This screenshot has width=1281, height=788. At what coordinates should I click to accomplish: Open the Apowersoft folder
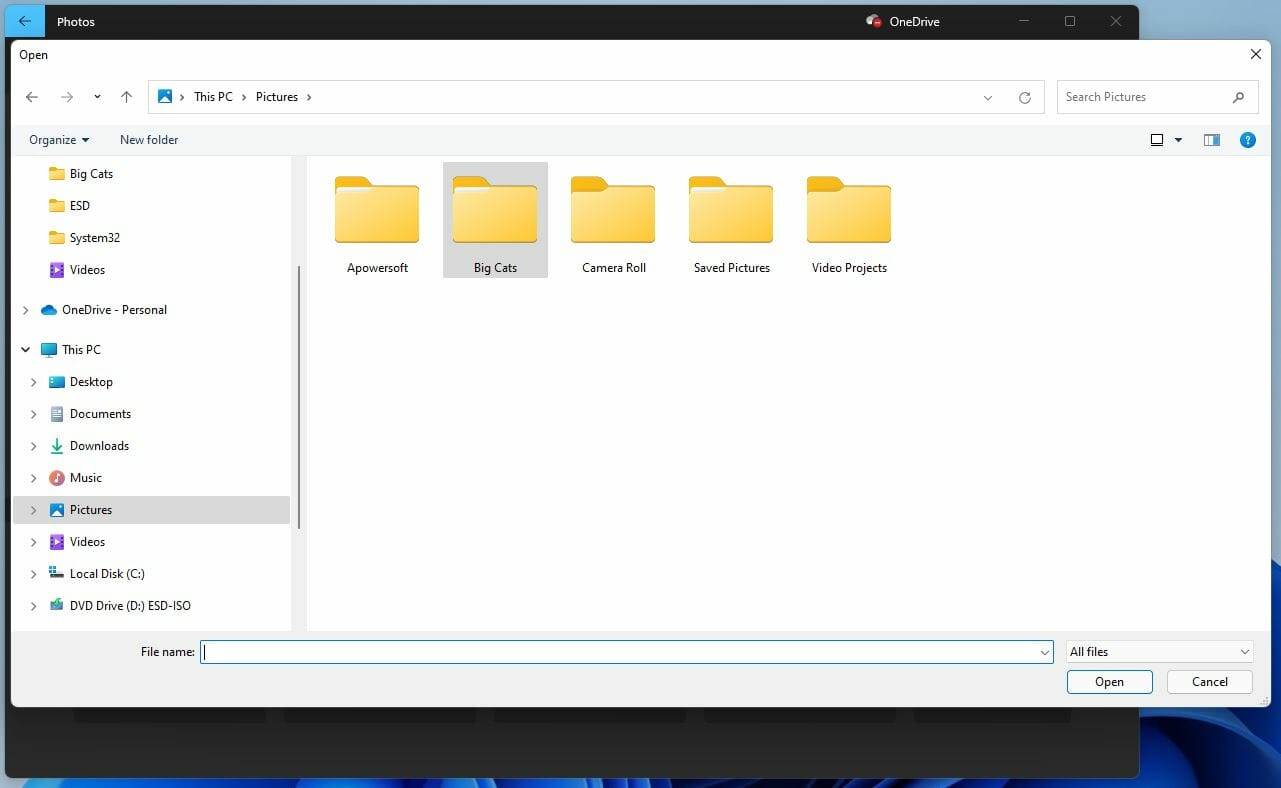click(377, 210)
